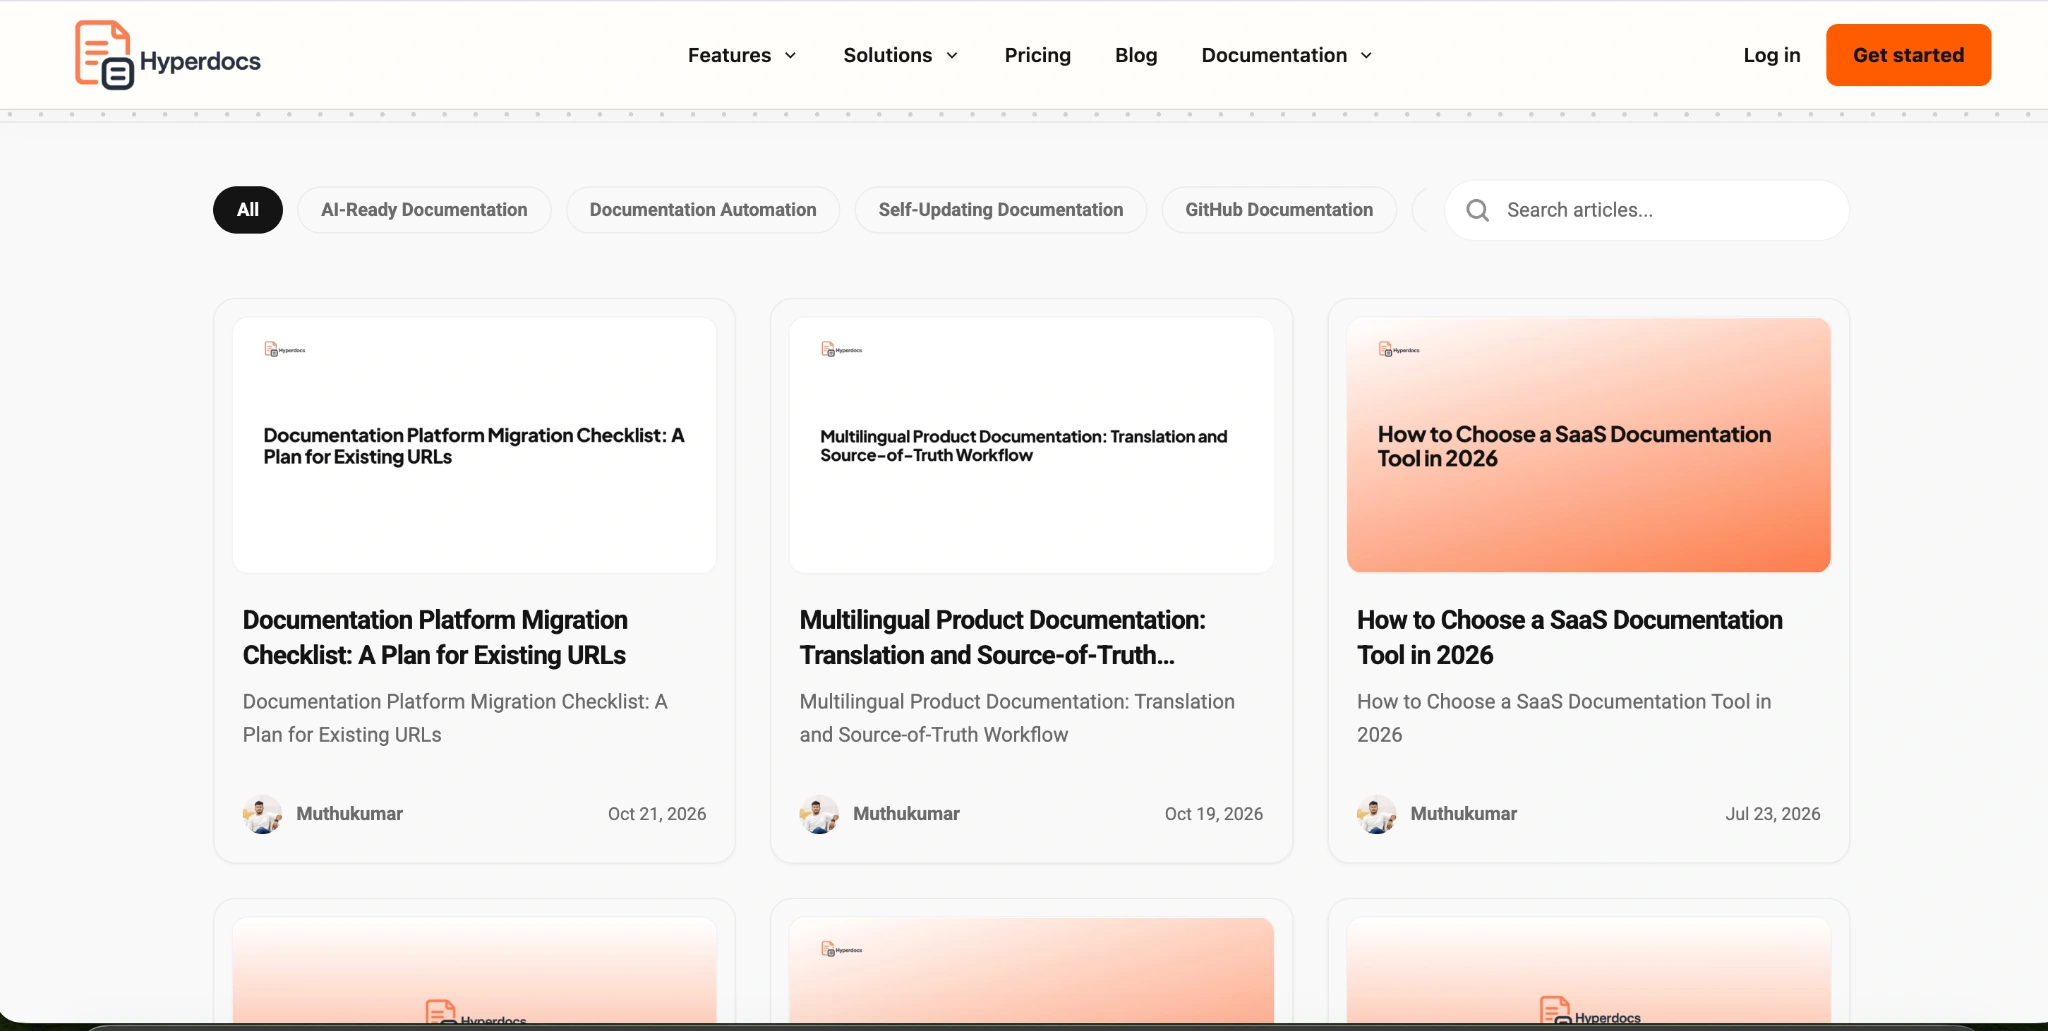Image resolution: width=2048 pixels, height=1031 pixels.
Task: Open How to Choose SaaS Documentation thumbnail
Action: click(1588, 445)
